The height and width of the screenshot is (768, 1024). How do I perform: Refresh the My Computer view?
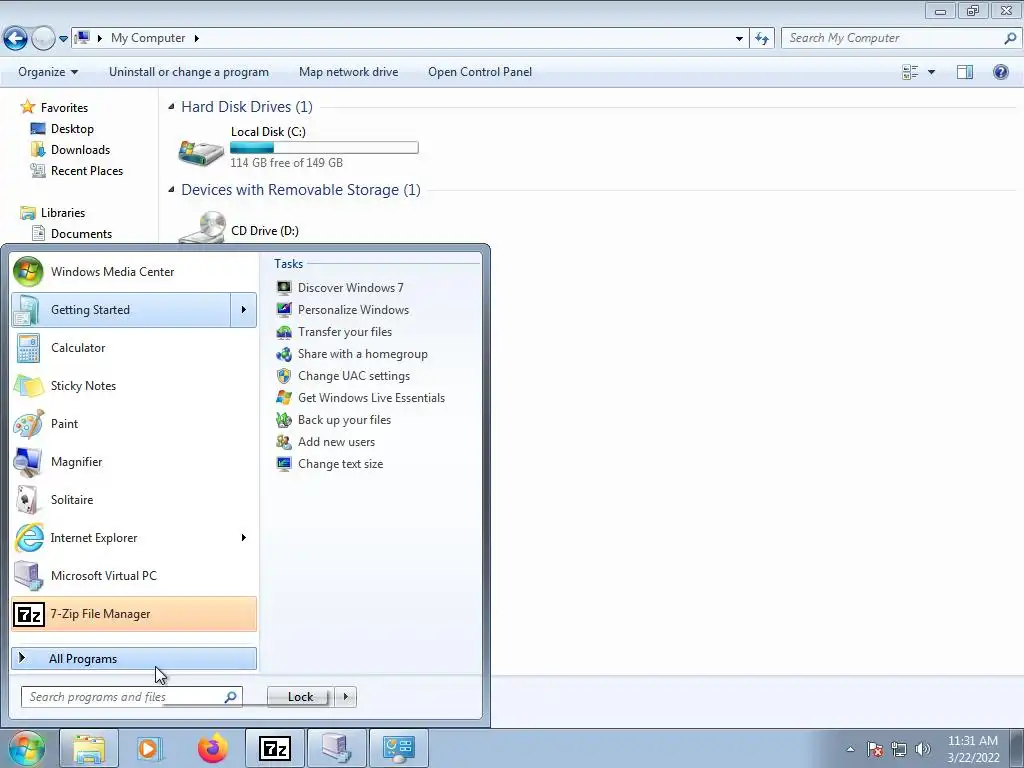tap(762, 39)
